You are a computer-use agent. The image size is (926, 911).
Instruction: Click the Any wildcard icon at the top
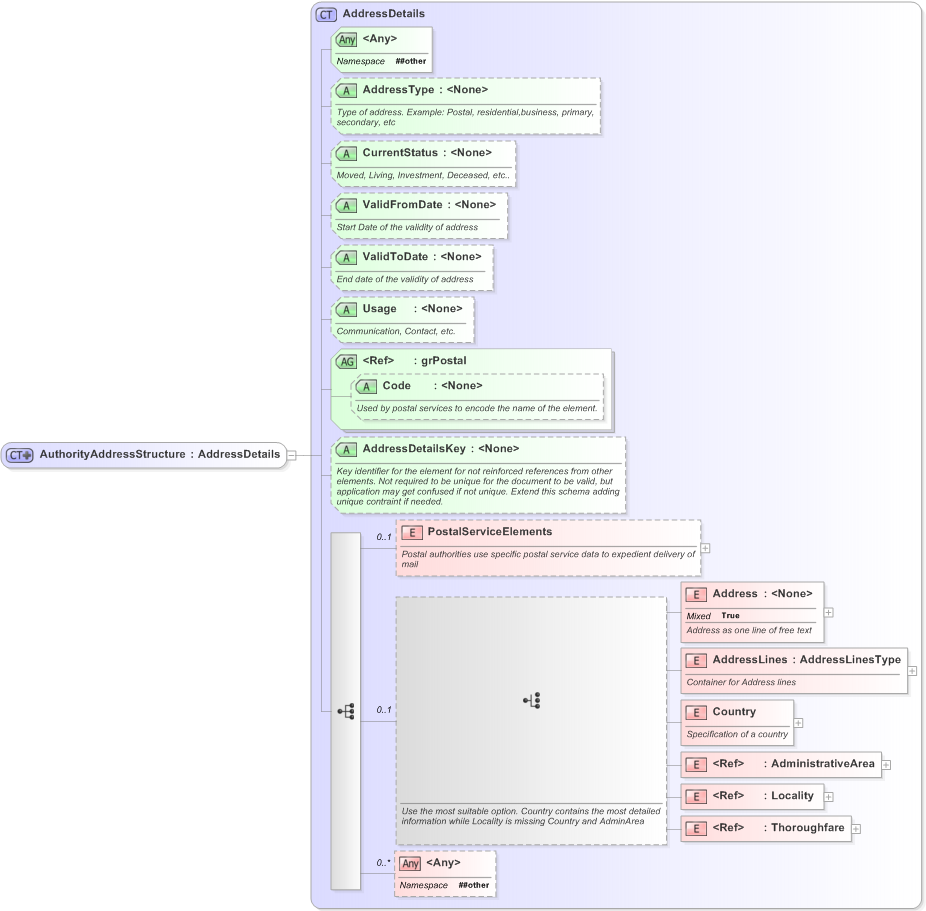(347, 39)
